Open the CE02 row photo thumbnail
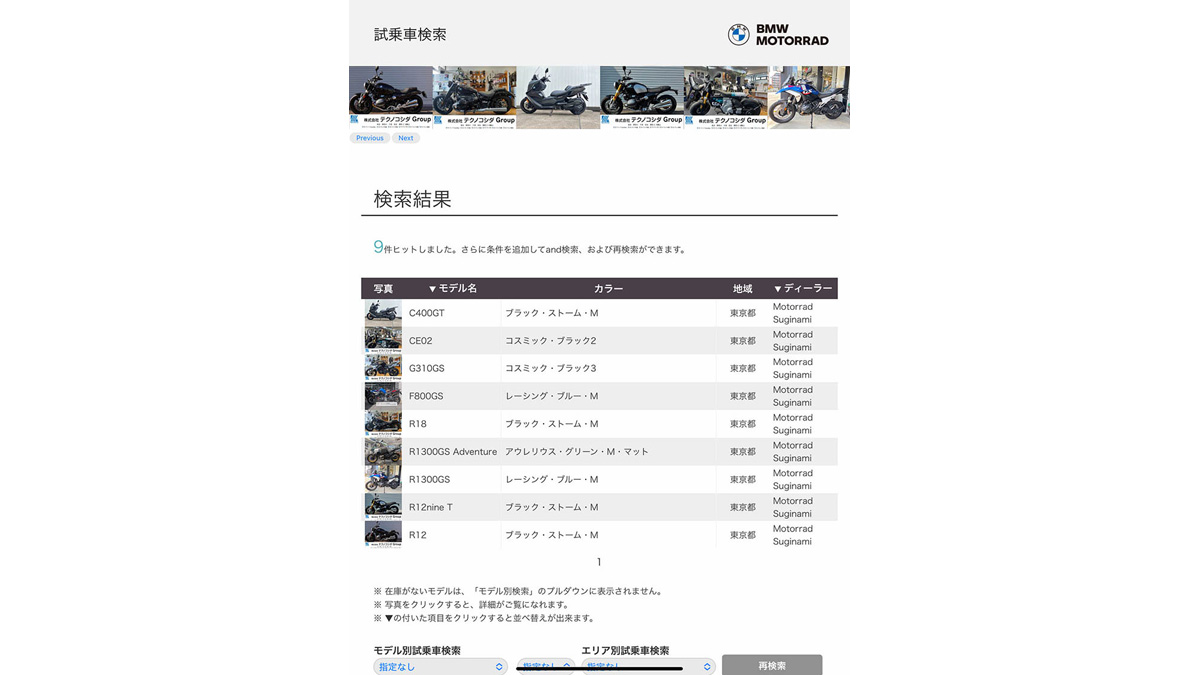This screenshot has width=1200, height=675. [383, 341]
